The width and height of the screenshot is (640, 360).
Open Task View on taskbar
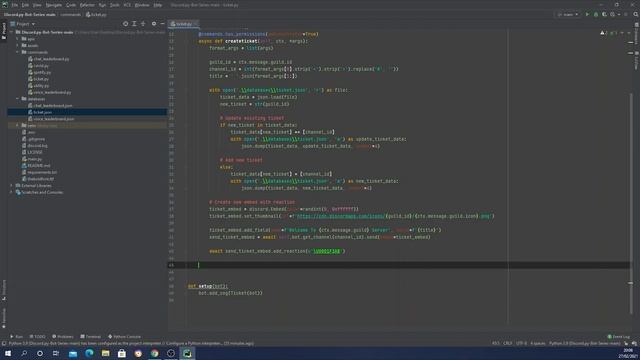point(56,353)
